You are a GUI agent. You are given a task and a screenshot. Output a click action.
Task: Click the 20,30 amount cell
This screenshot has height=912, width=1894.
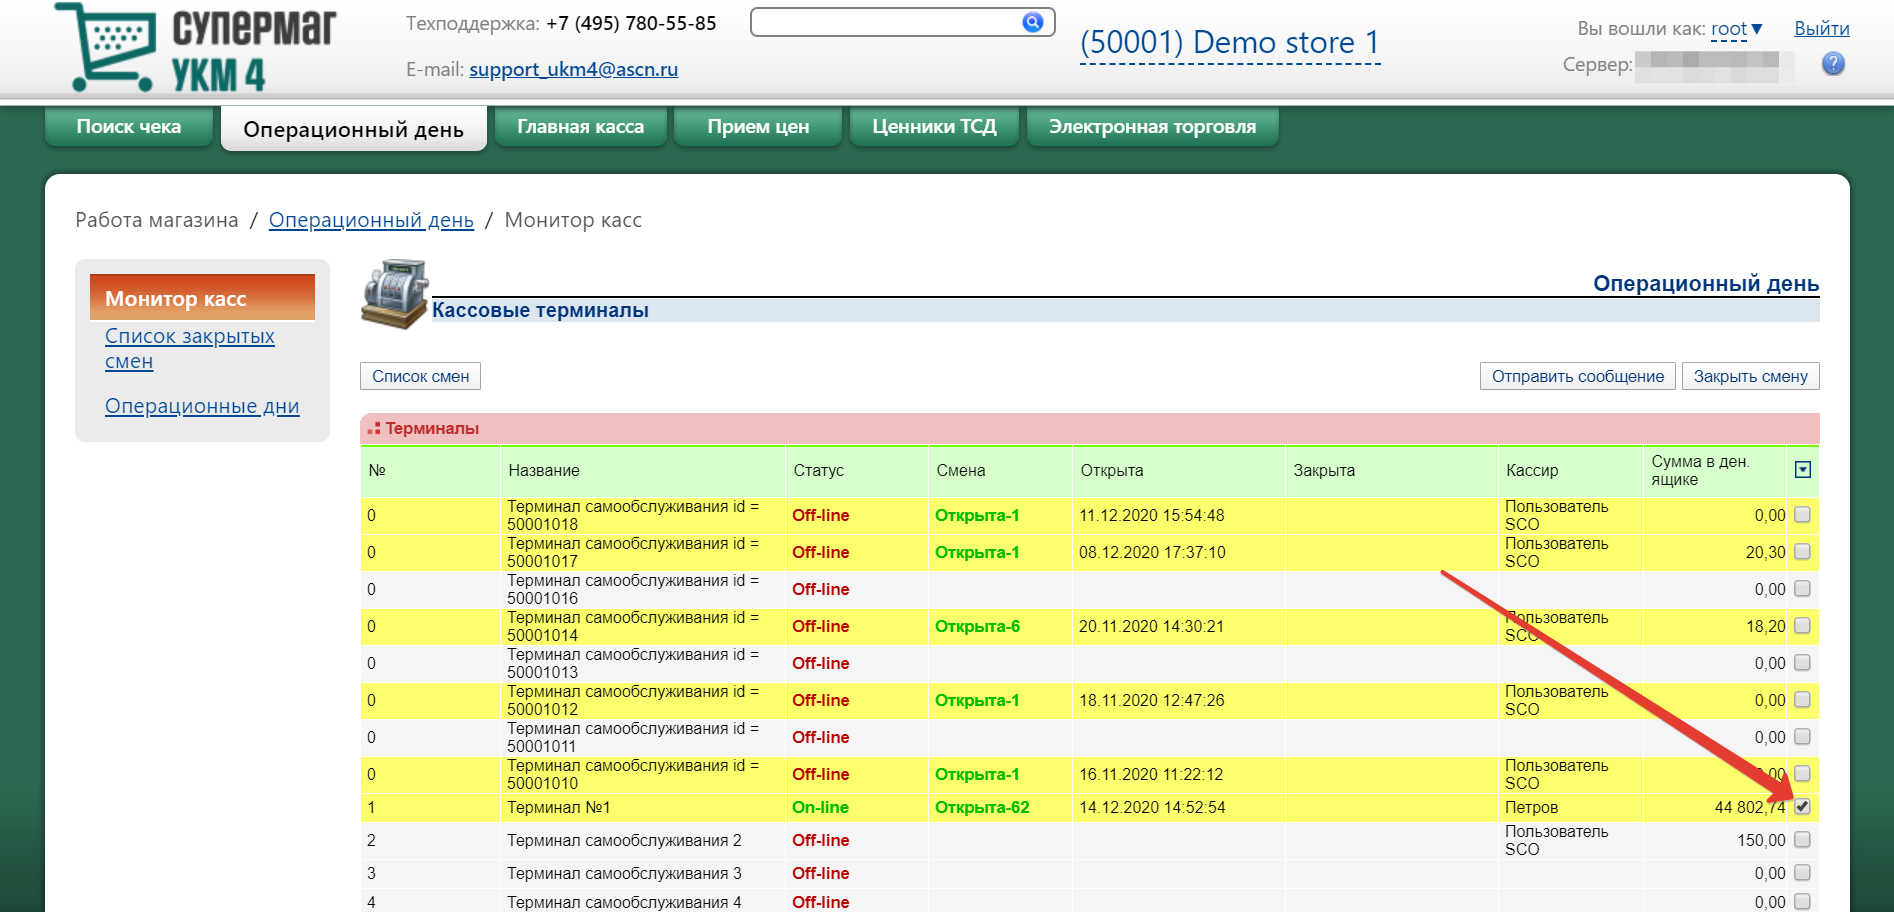click(1765, 552)
